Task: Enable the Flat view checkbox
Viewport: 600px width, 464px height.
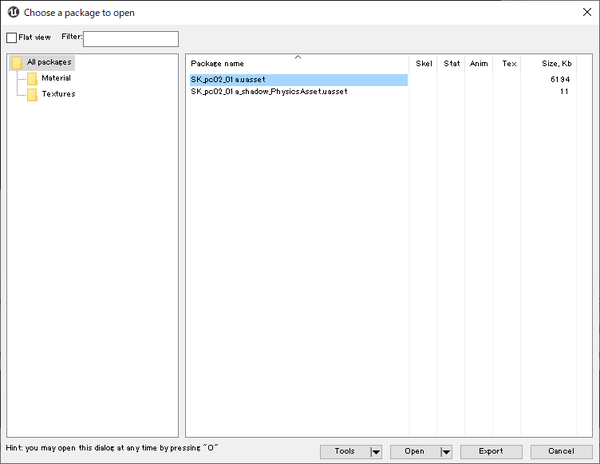Action: coord(12,37)
